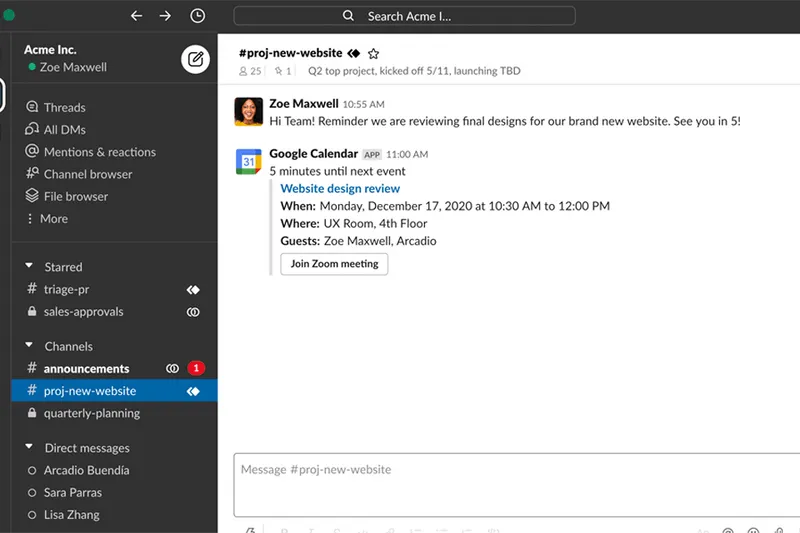Click the lock icon beside quarterly-planning
800x533 pixels.
[x=32, y=413]
